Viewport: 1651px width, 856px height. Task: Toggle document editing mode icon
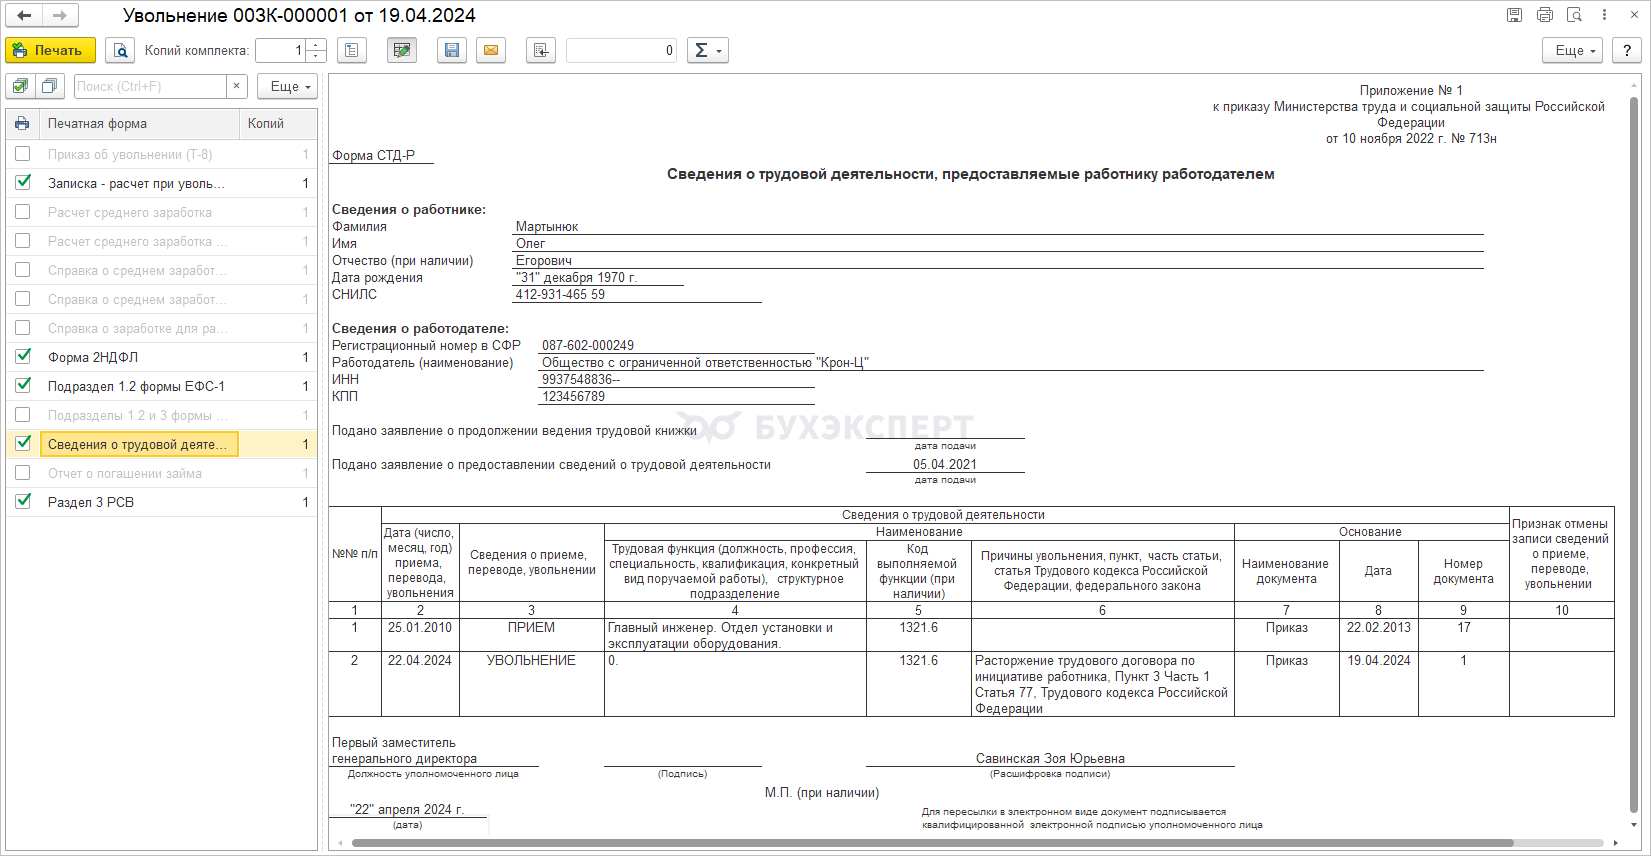402,50
